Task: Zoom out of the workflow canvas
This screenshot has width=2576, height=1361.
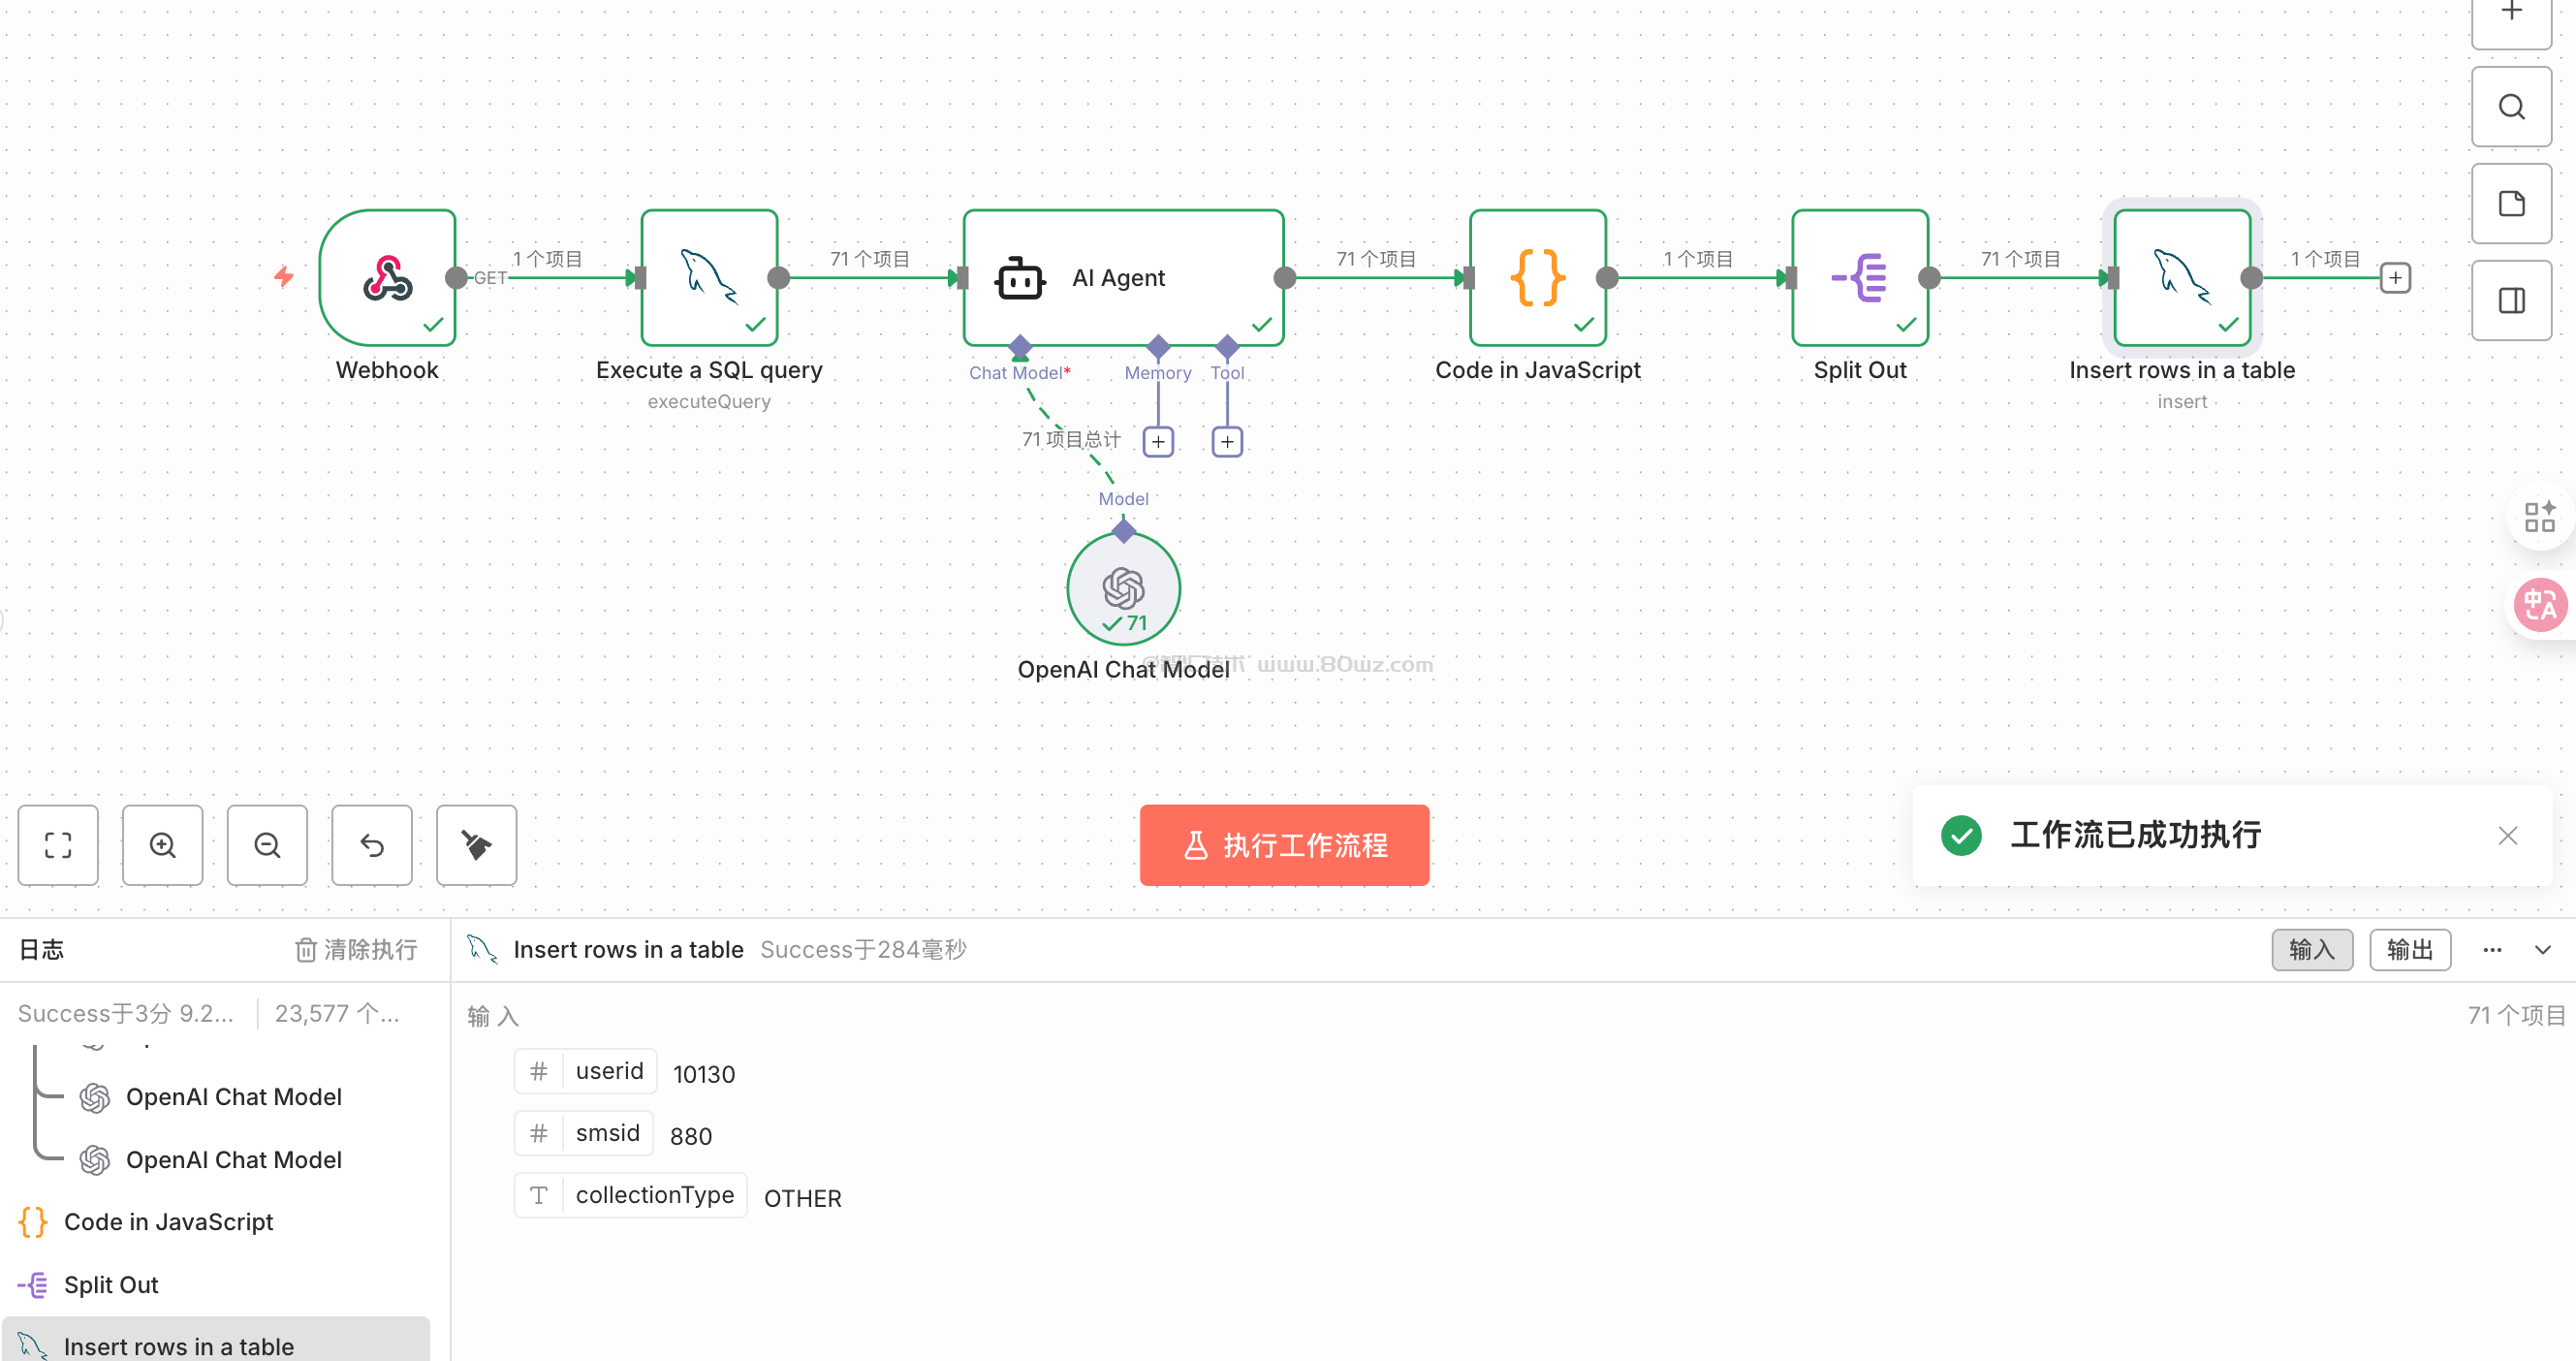Action: click(x=267, y=845)
